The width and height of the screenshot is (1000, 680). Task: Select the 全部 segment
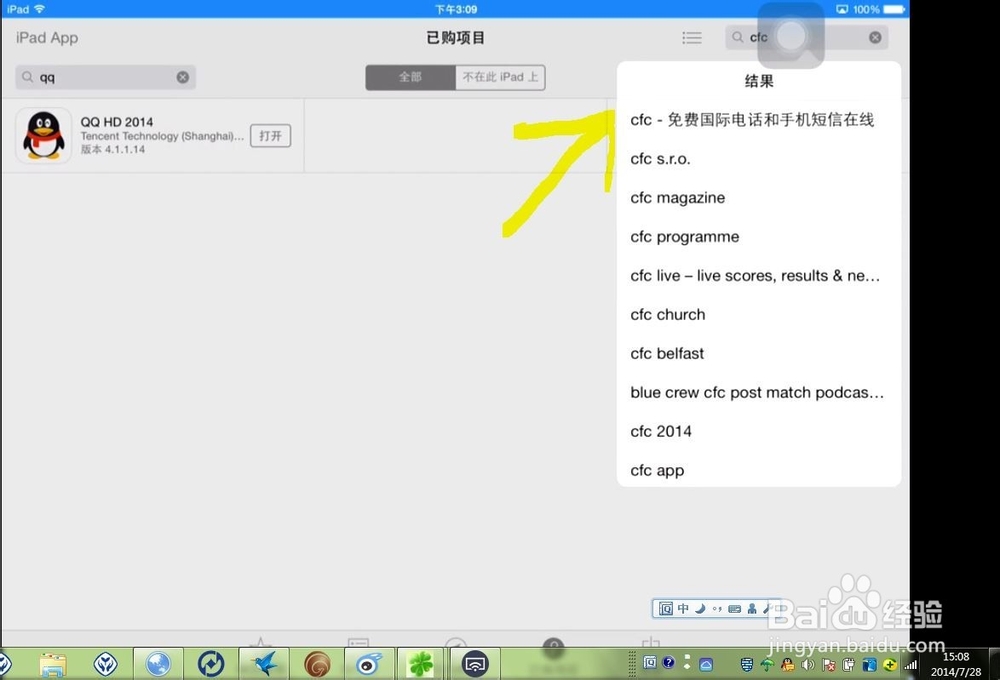410,77
